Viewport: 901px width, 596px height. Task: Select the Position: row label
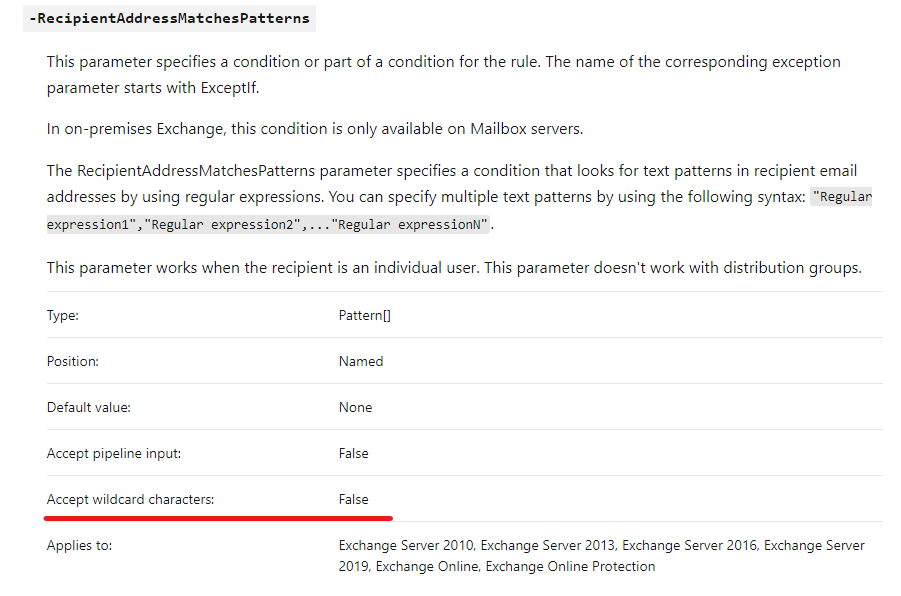pyautogui.click(x=72, y=362)
